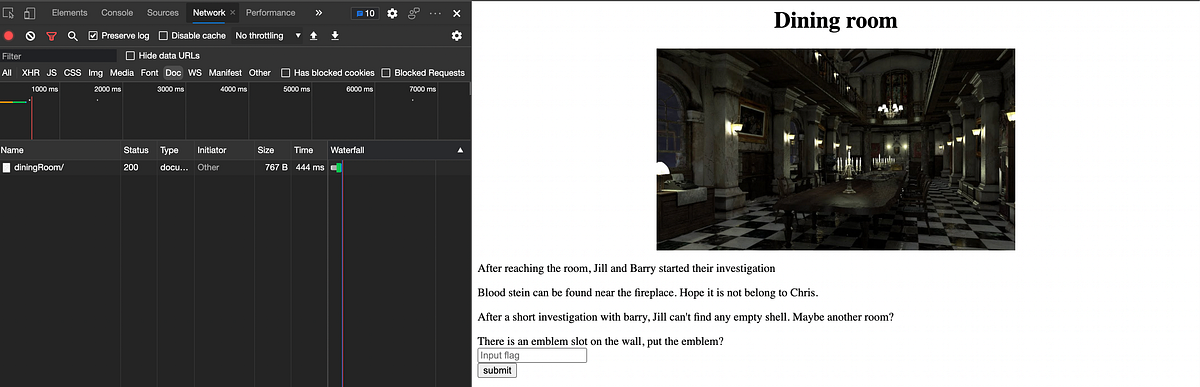This screenshot has width=1200, height=387.
Task: Toggle the red filter funnel icon
Action: pos(51,36)
